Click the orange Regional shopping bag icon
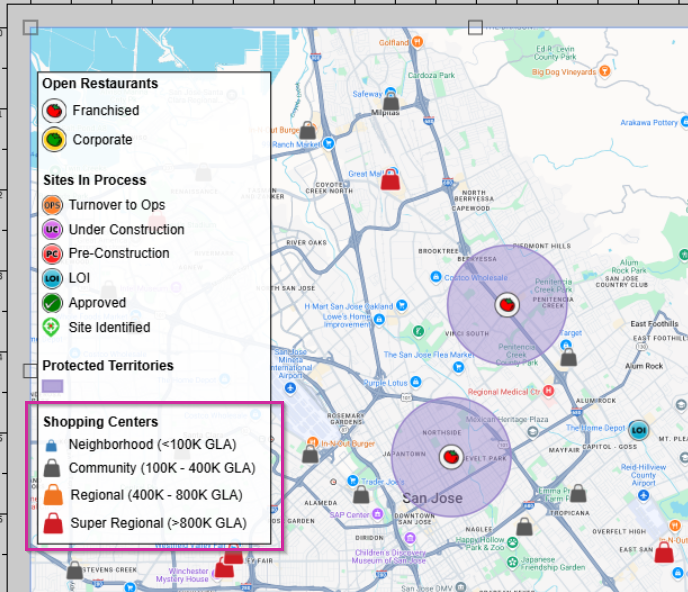This screenshot has height=592, width=688. click(x=54, y=495)
